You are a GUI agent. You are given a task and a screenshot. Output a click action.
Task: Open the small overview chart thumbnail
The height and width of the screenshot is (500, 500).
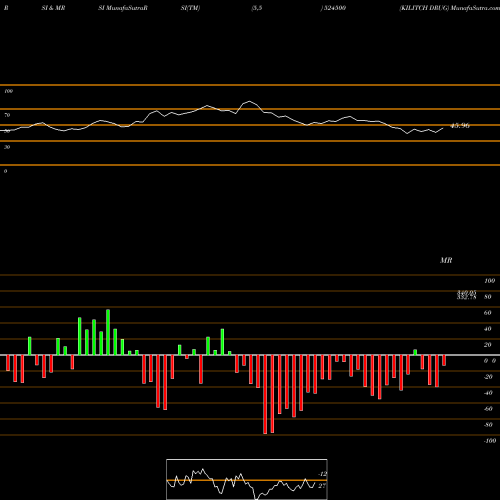[x=247, y=479]
